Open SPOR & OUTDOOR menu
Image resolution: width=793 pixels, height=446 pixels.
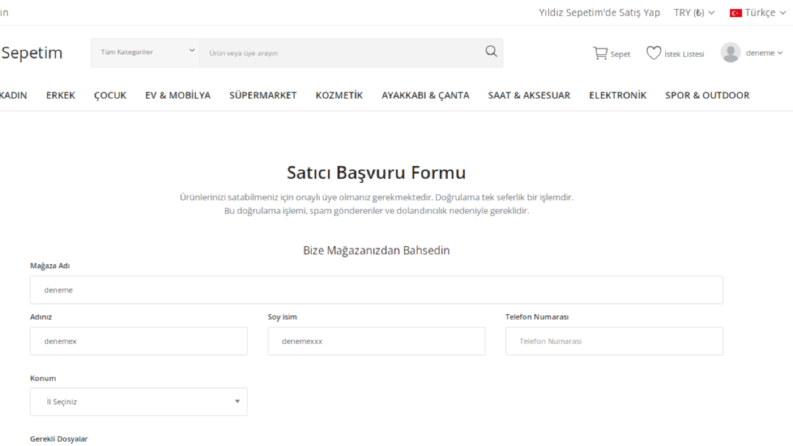pos(707,95)
